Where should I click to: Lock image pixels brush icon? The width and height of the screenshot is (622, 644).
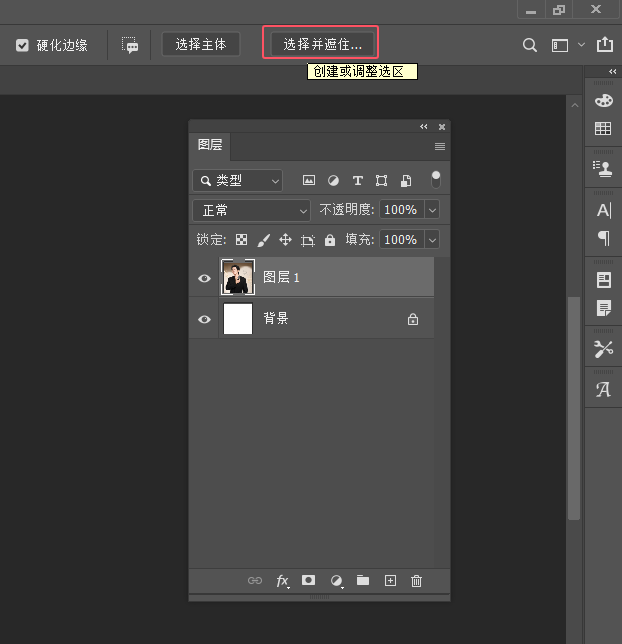[263, 240]
